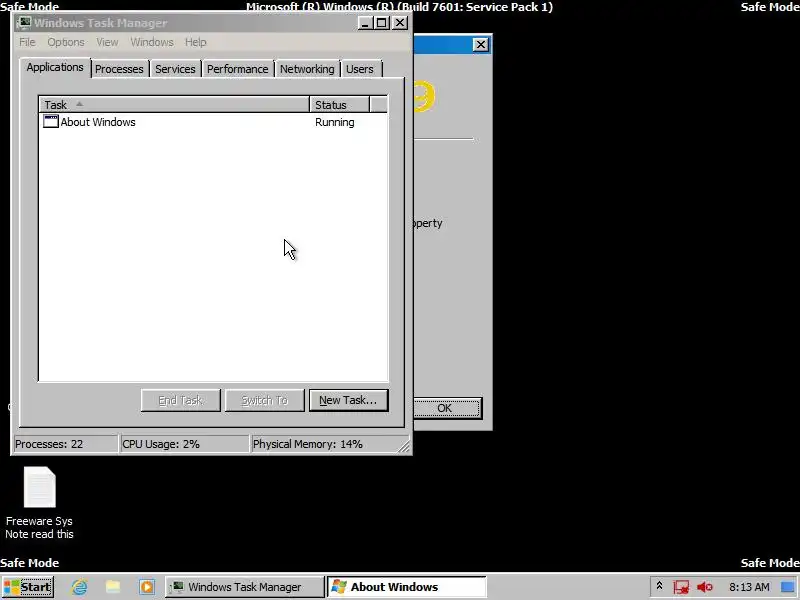Viewport: 800px width, 600px height.
Task: Open the Windows menu
Action: (x=152, y=42)
